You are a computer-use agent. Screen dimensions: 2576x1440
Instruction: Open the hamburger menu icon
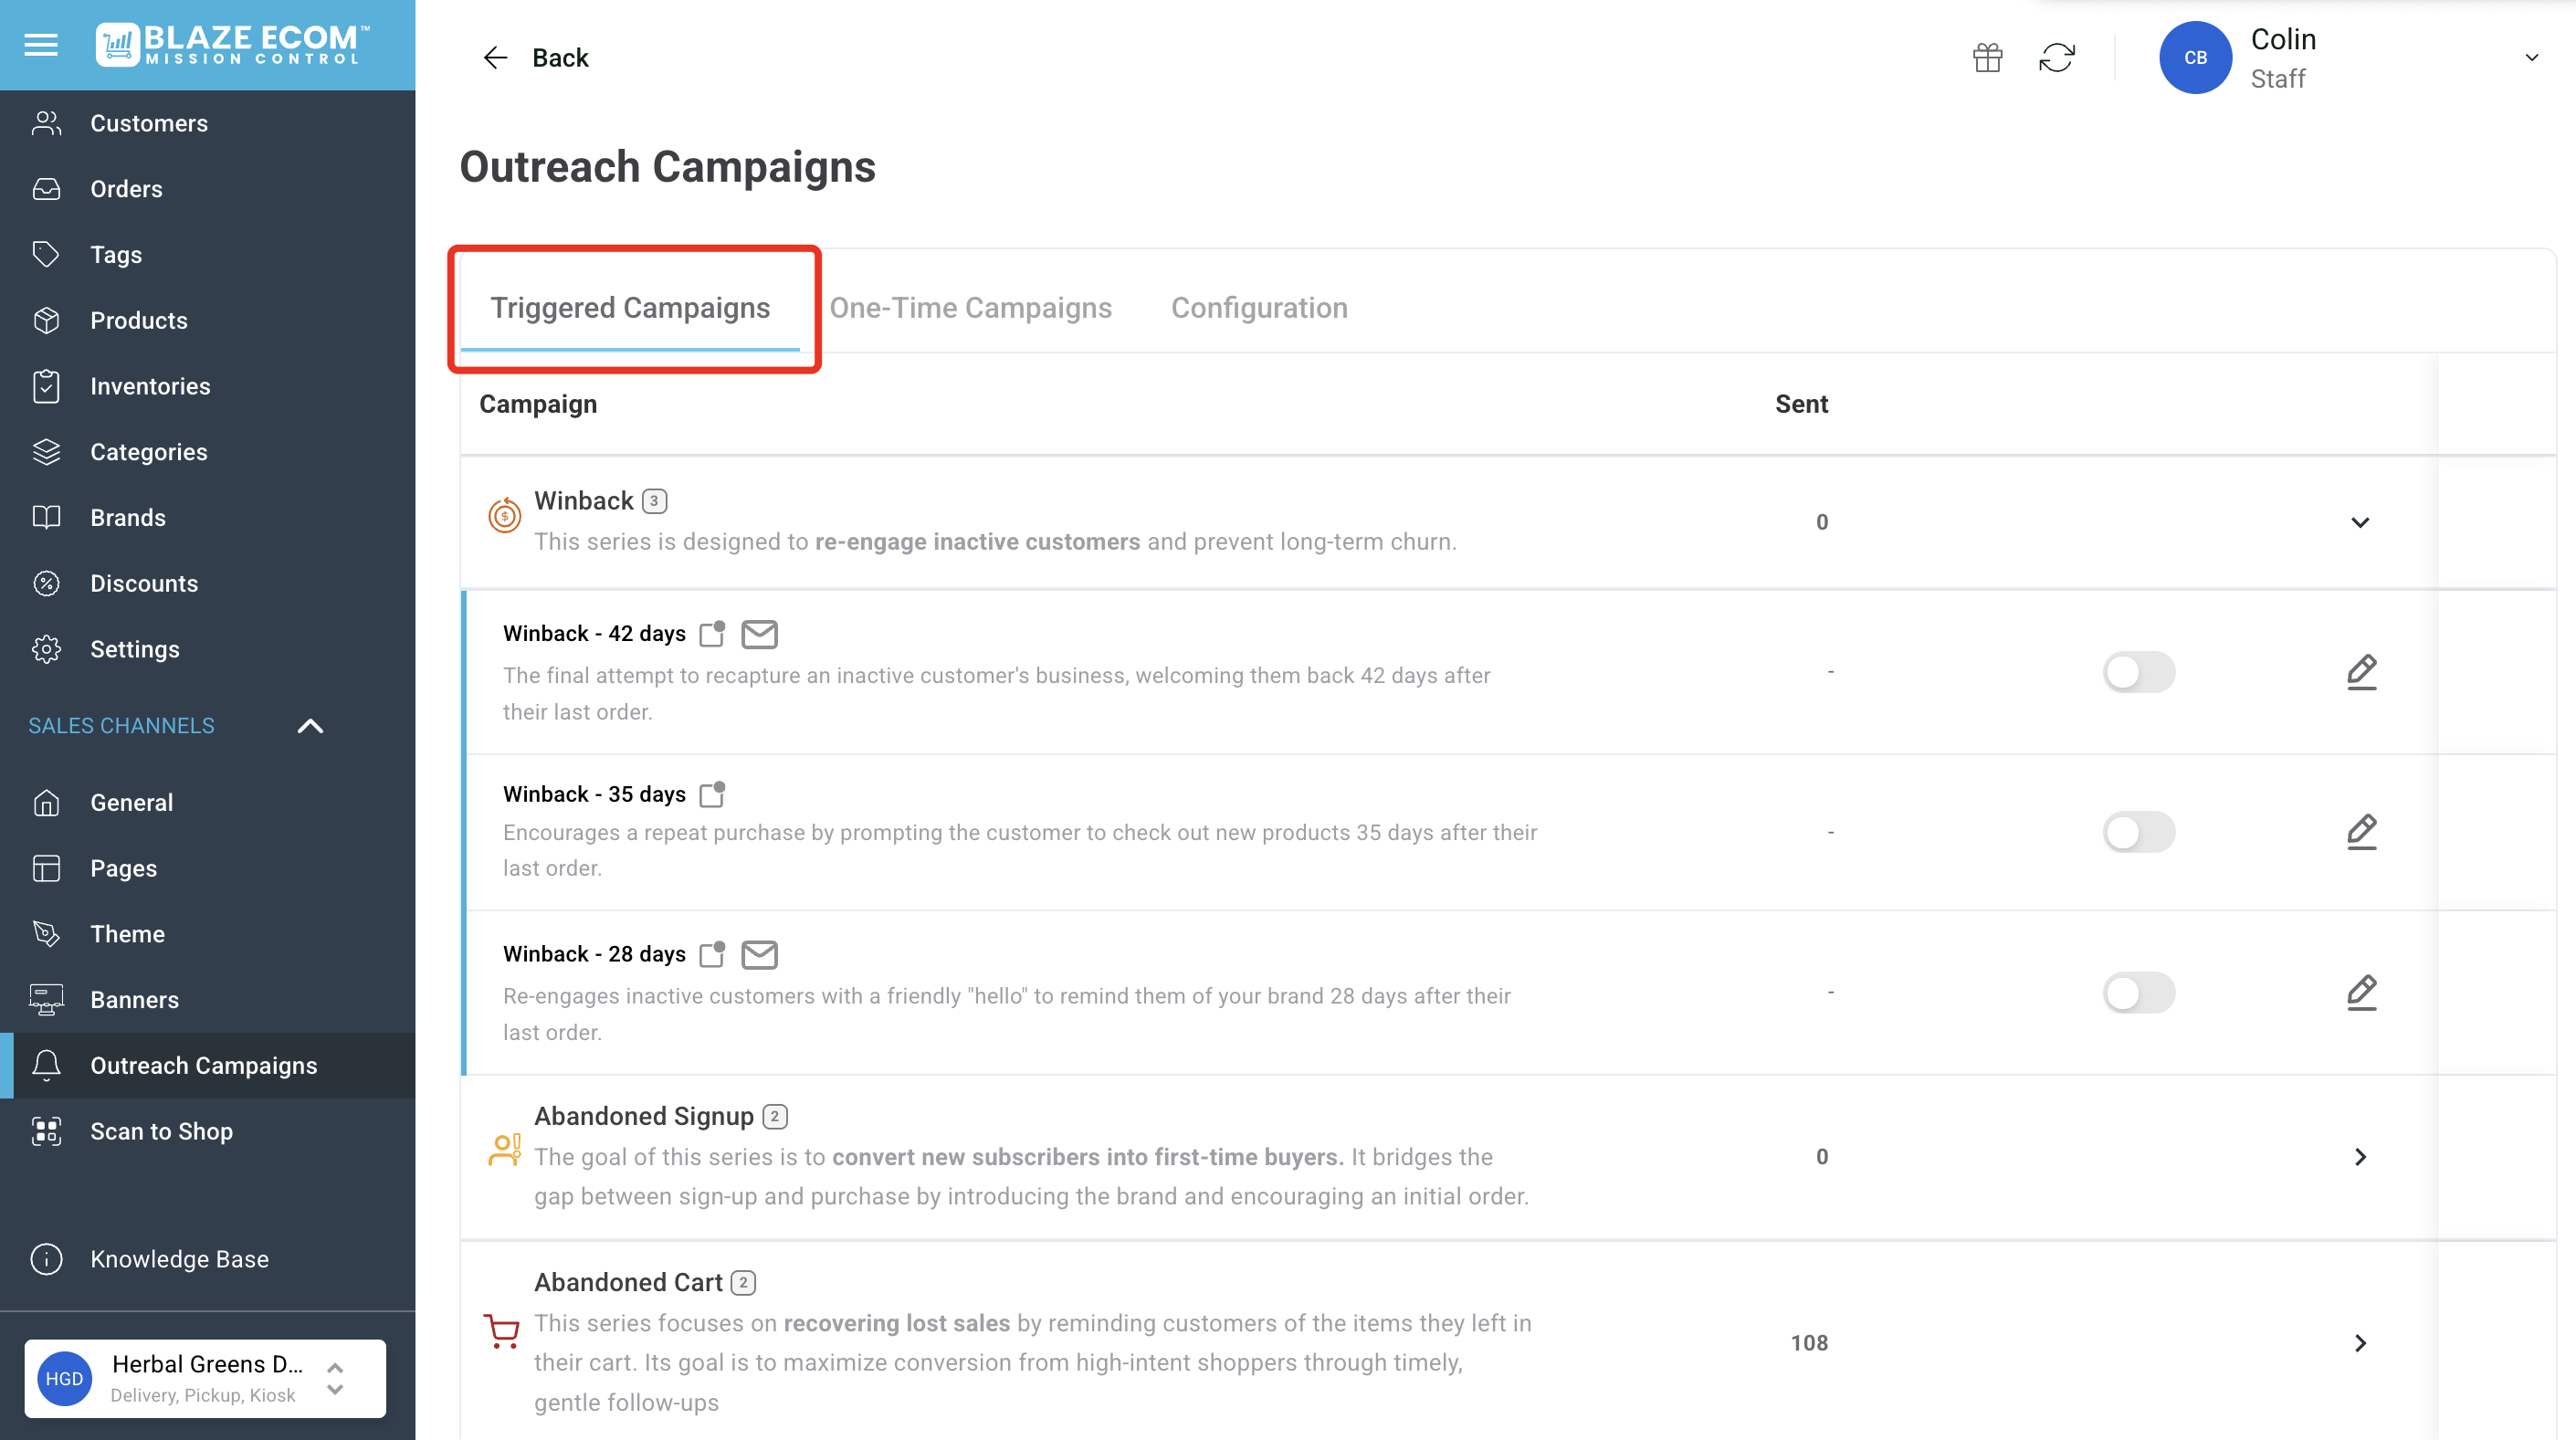(x=41, y=45)
